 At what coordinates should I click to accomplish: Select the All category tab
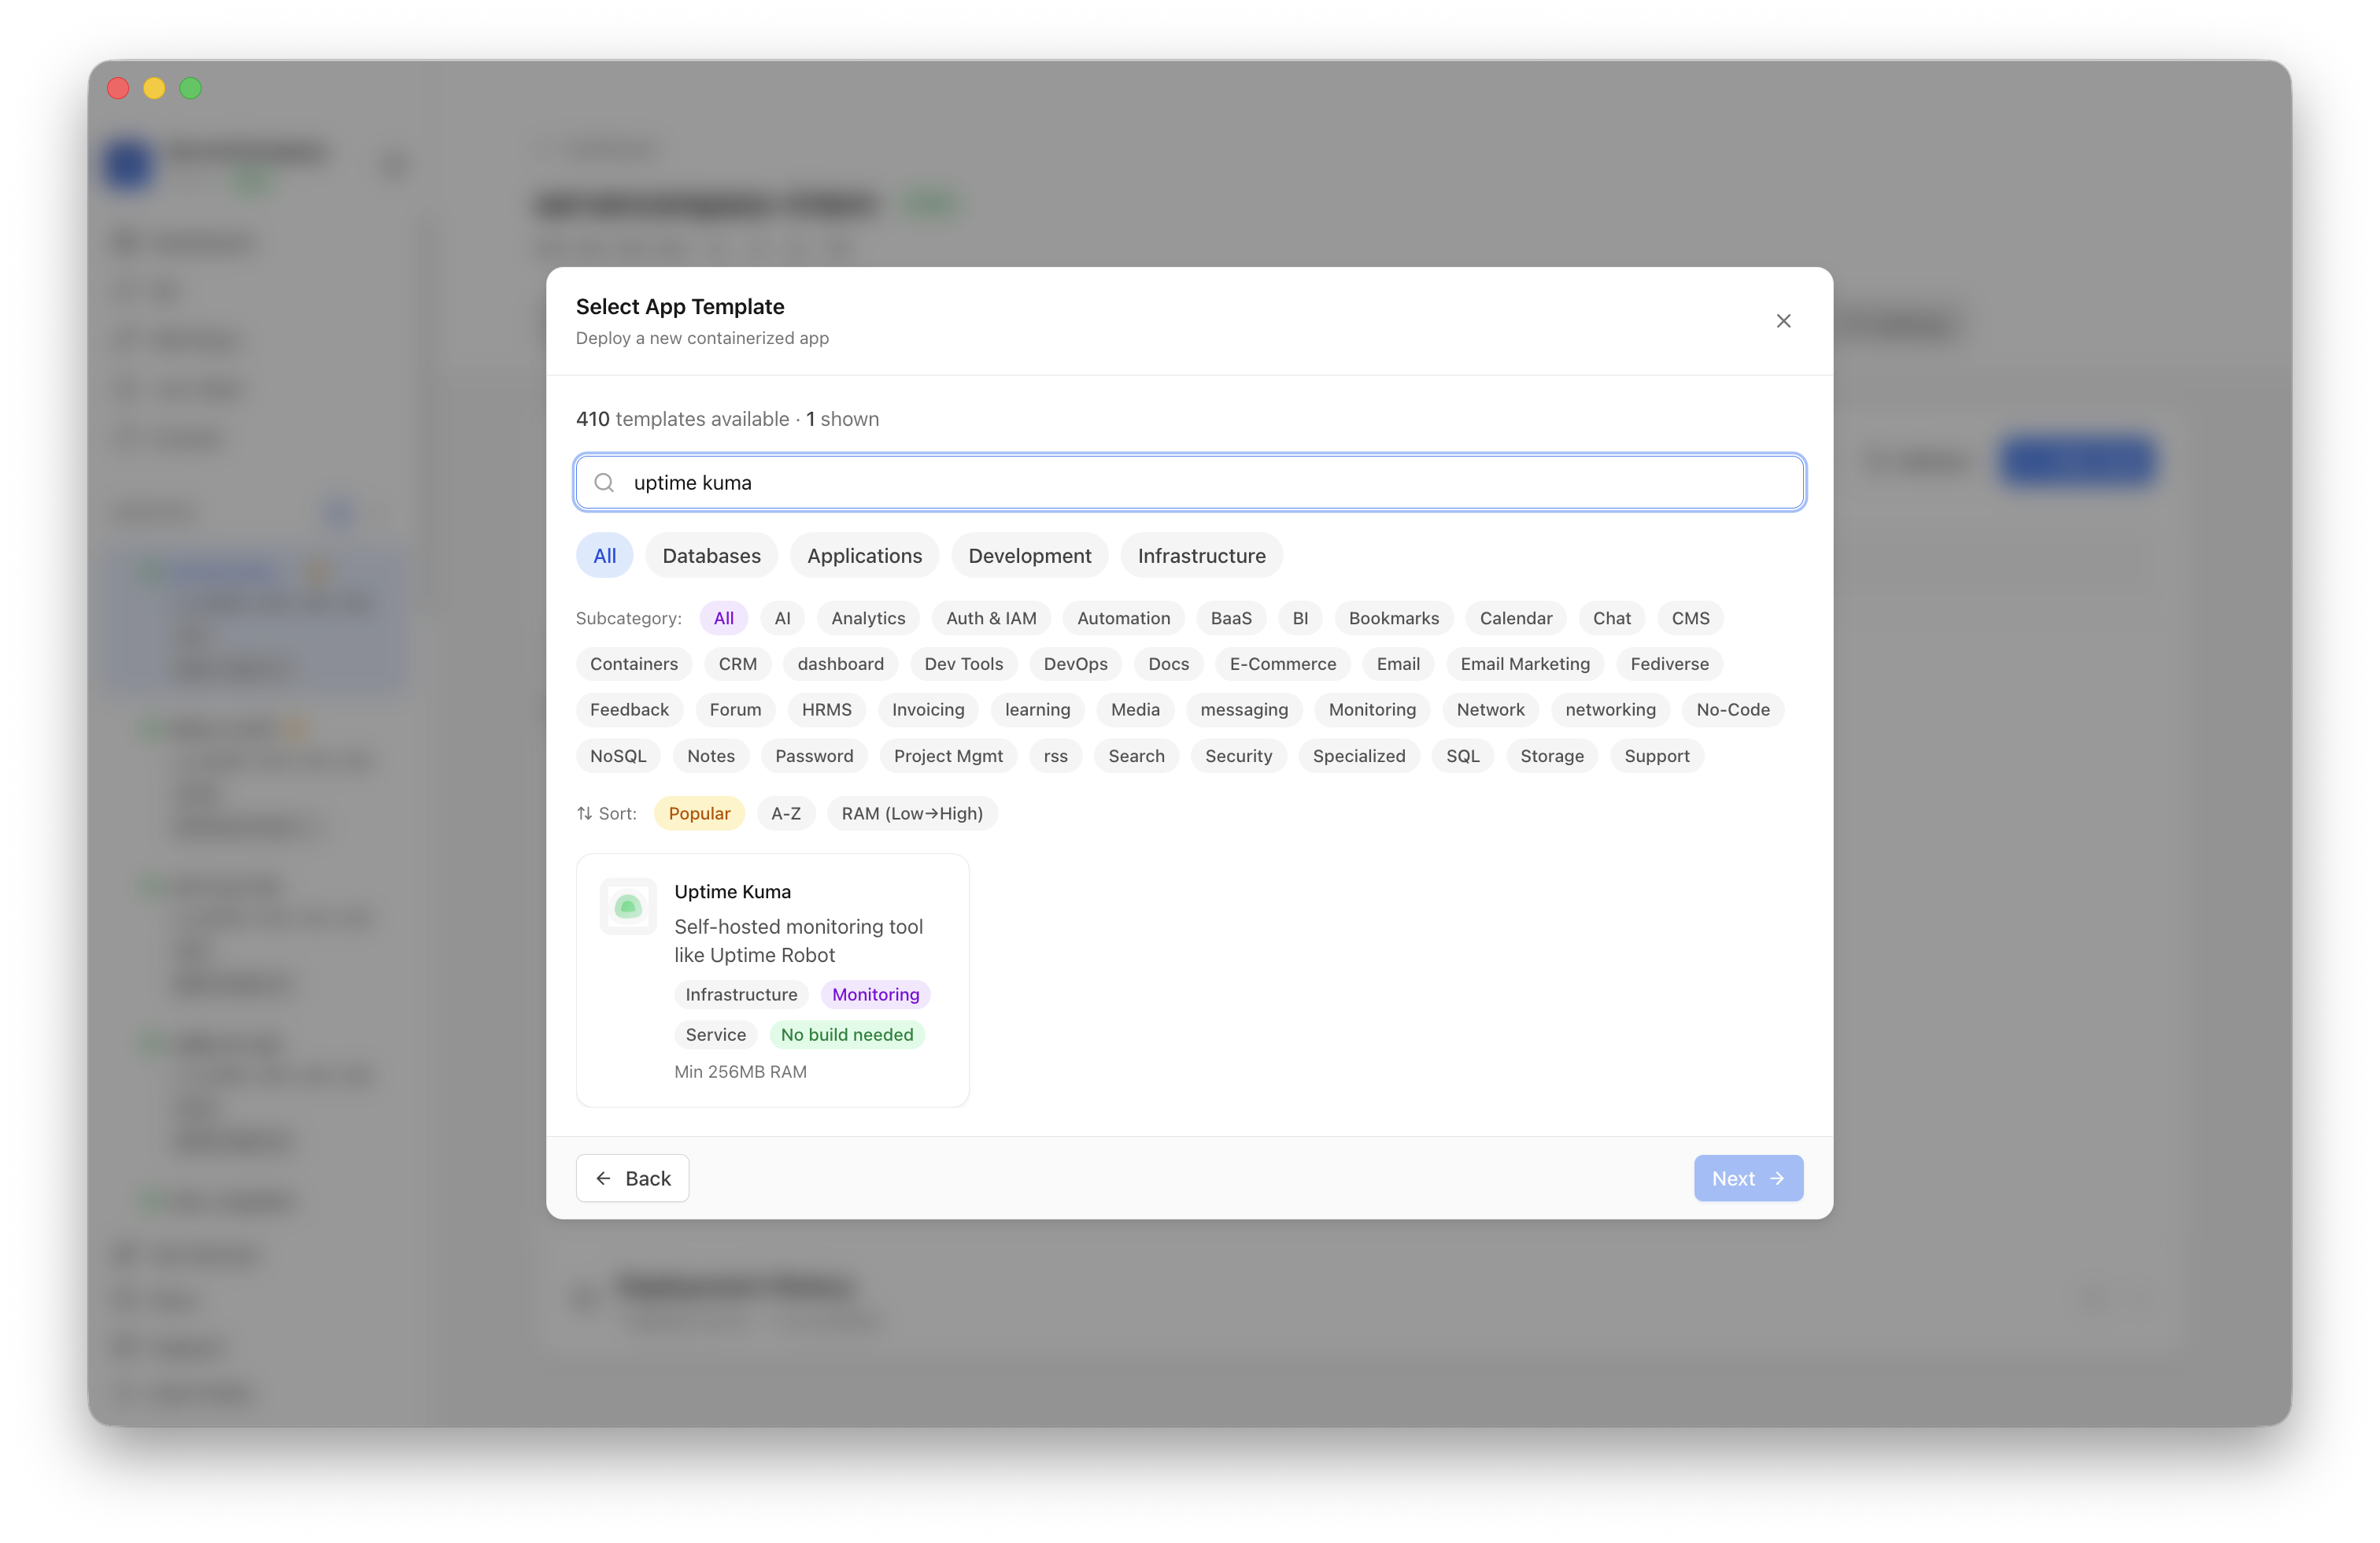[x=604, y=555]
